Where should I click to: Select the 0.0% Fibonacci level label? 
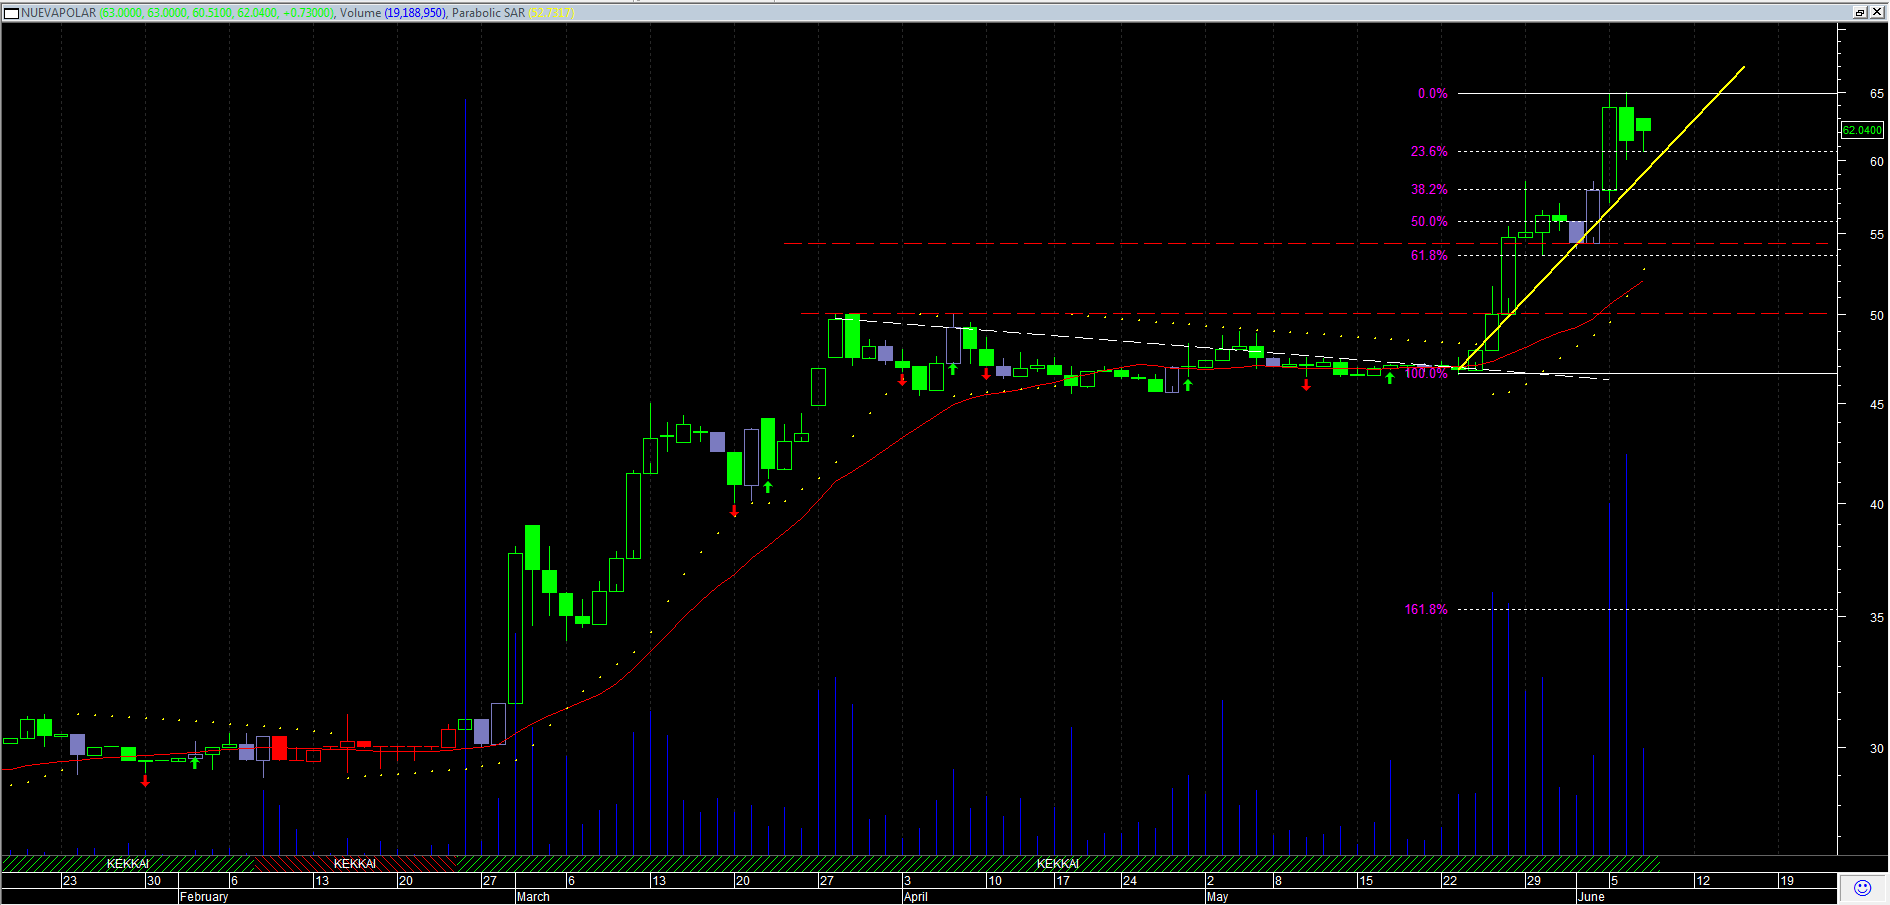(x=1432, y=93)
